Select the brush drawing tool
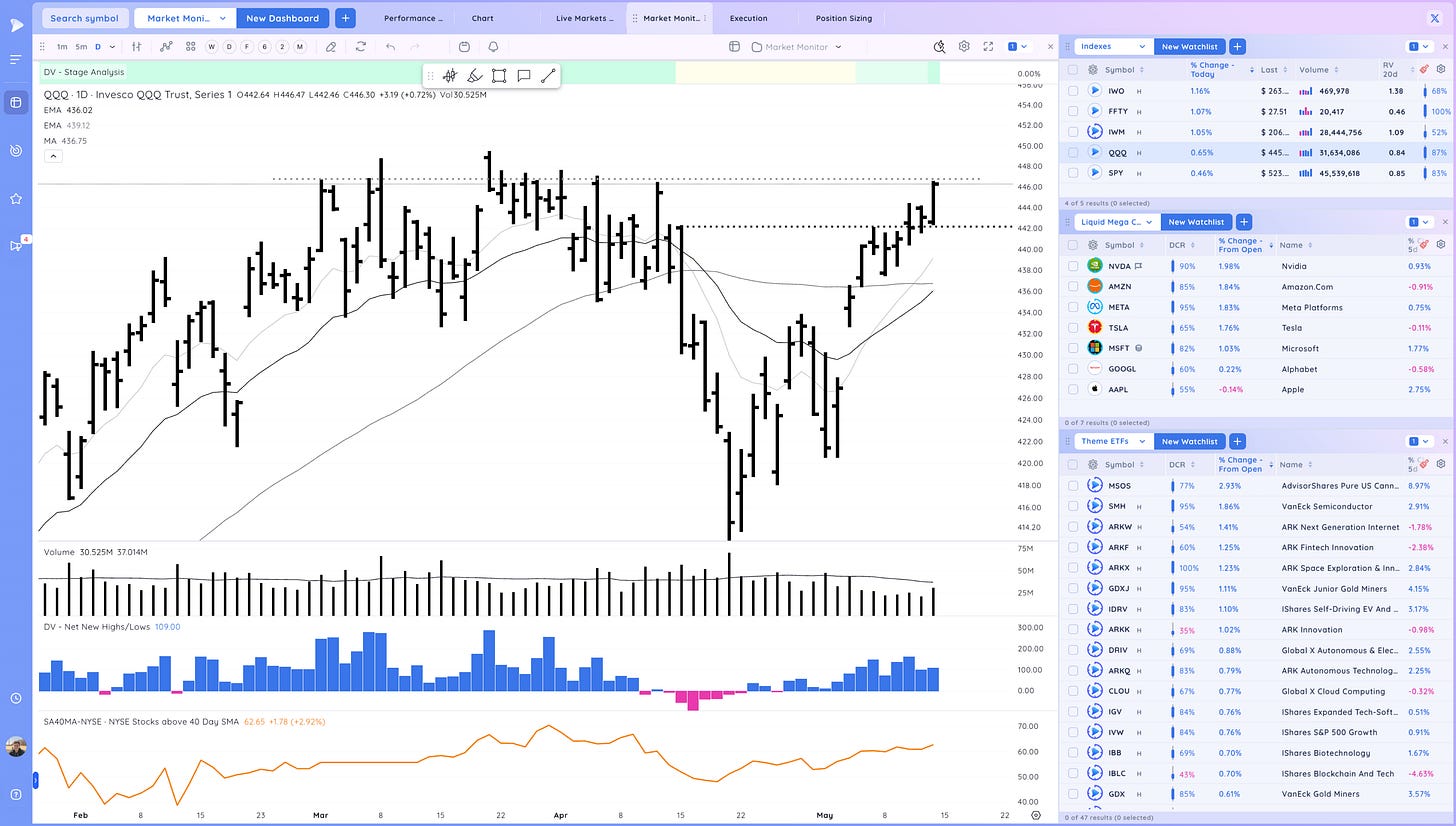The width and height of the screenshot is (1456, 826). click(x=475, y=75)
